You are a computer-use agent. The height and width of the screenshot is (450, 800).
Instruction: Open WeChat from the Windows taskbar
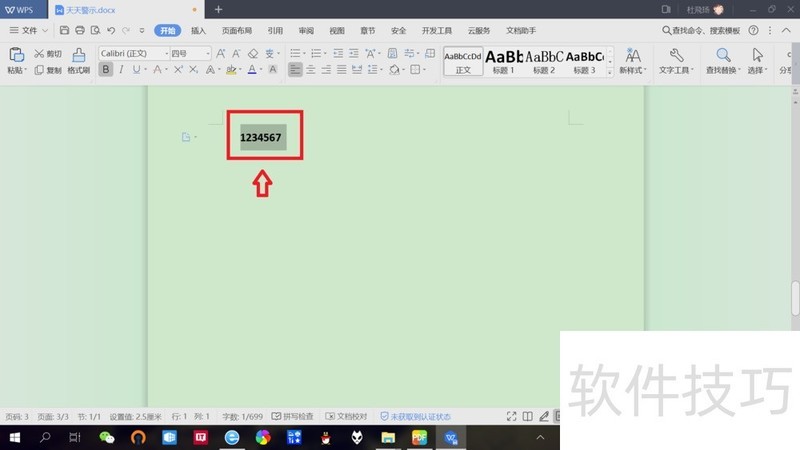point(107,437)
